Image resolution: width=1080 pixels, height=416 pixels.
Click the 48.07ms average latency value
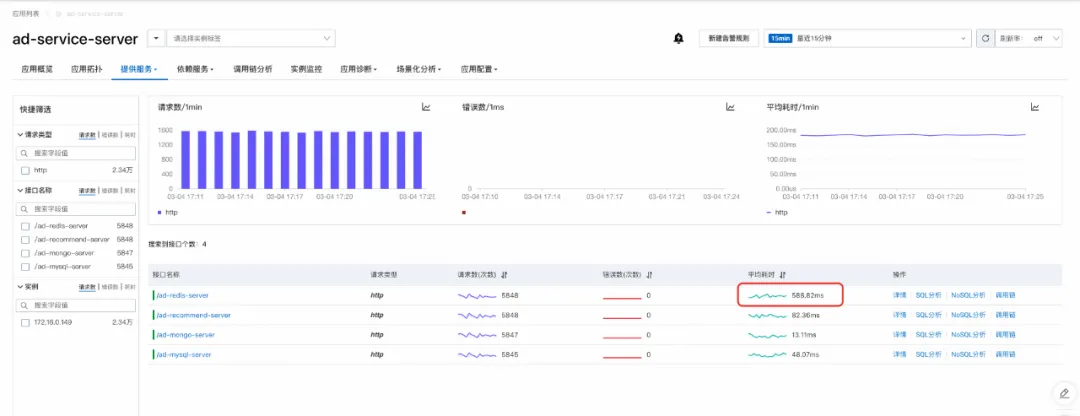point(805,355)
